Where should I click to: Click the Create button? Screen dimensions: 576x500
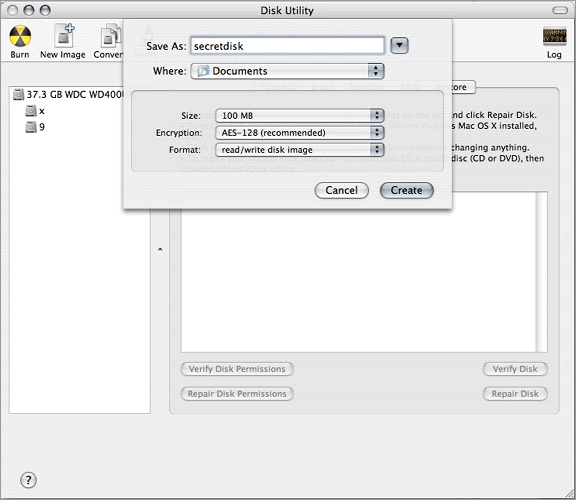point(407,190)
